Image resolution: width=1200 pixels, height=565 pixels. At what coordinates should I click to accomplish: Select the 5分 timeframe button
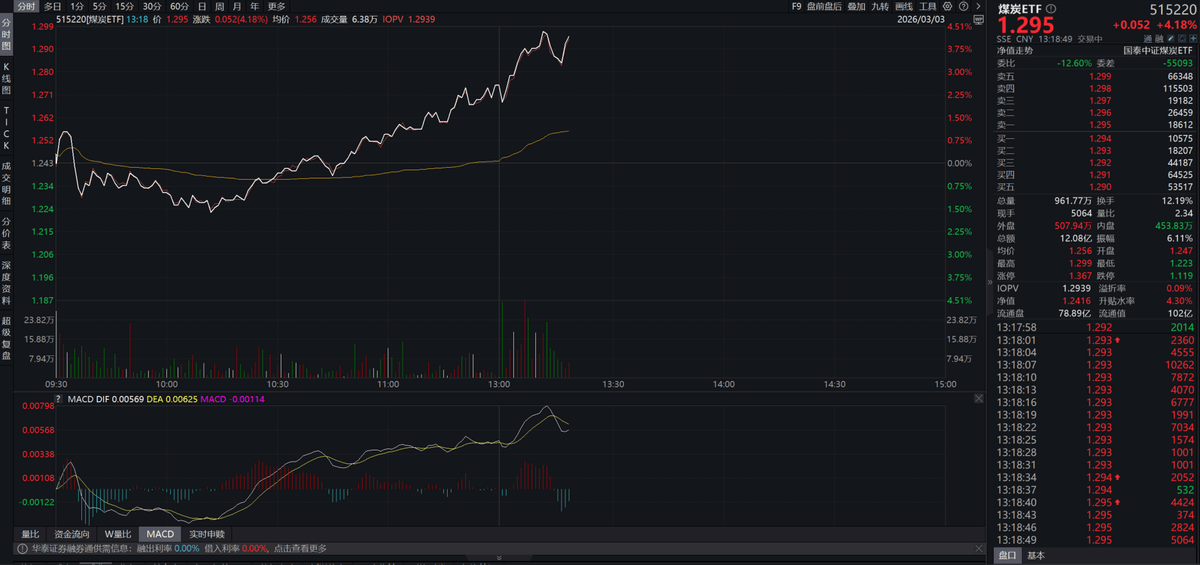point(100,6)
